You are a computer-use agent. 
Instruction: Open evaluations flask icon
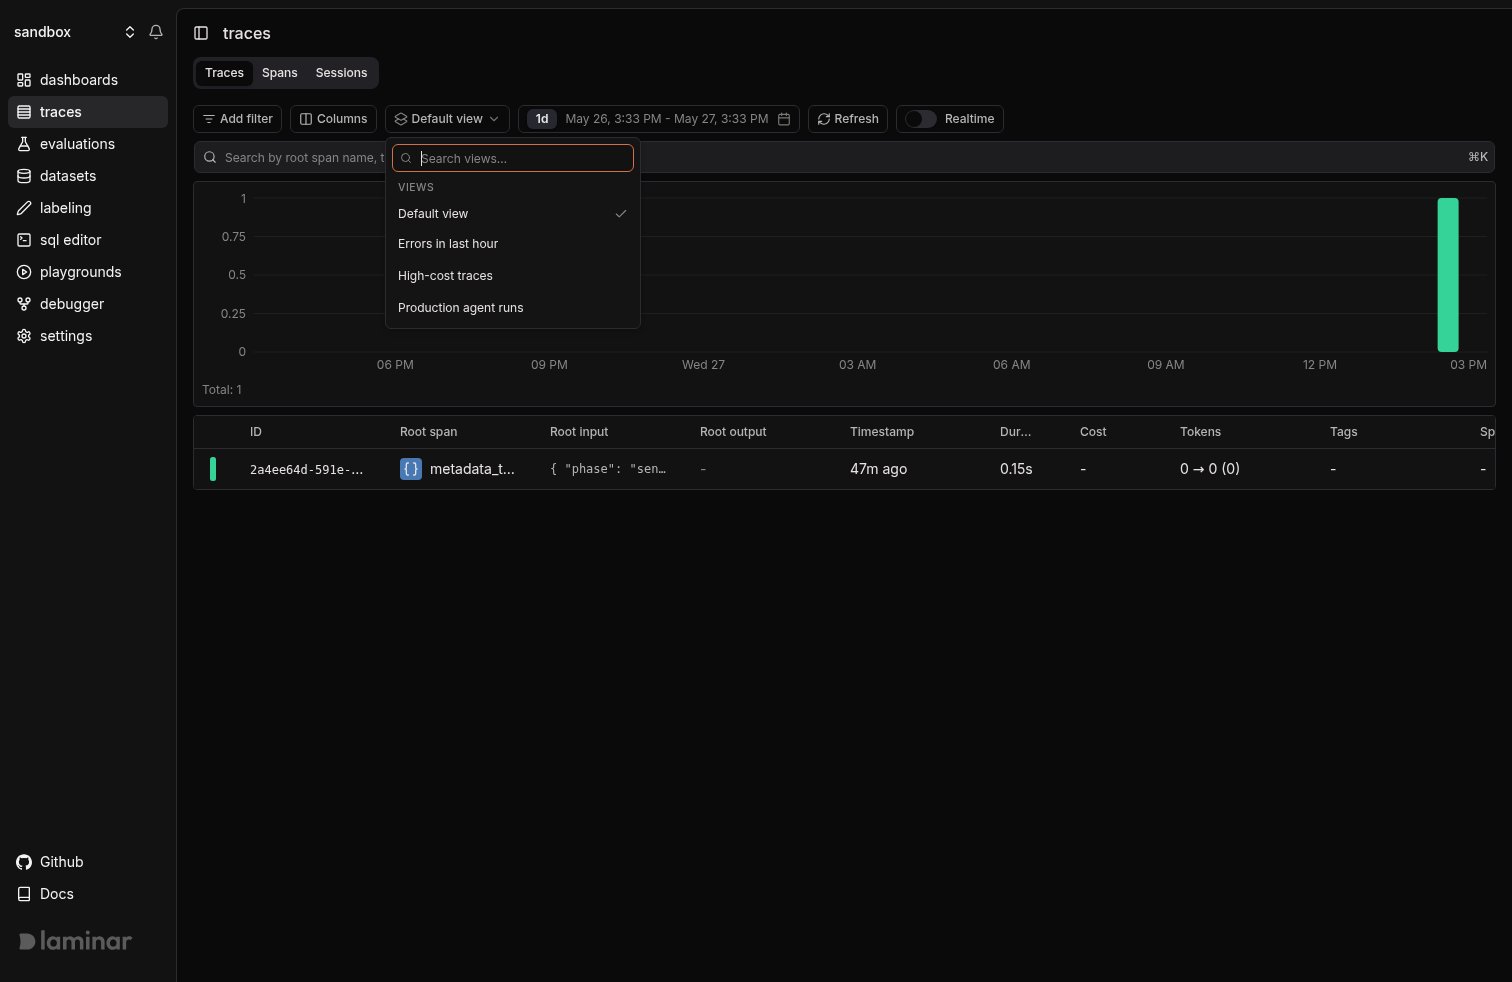tap(24, 144)
